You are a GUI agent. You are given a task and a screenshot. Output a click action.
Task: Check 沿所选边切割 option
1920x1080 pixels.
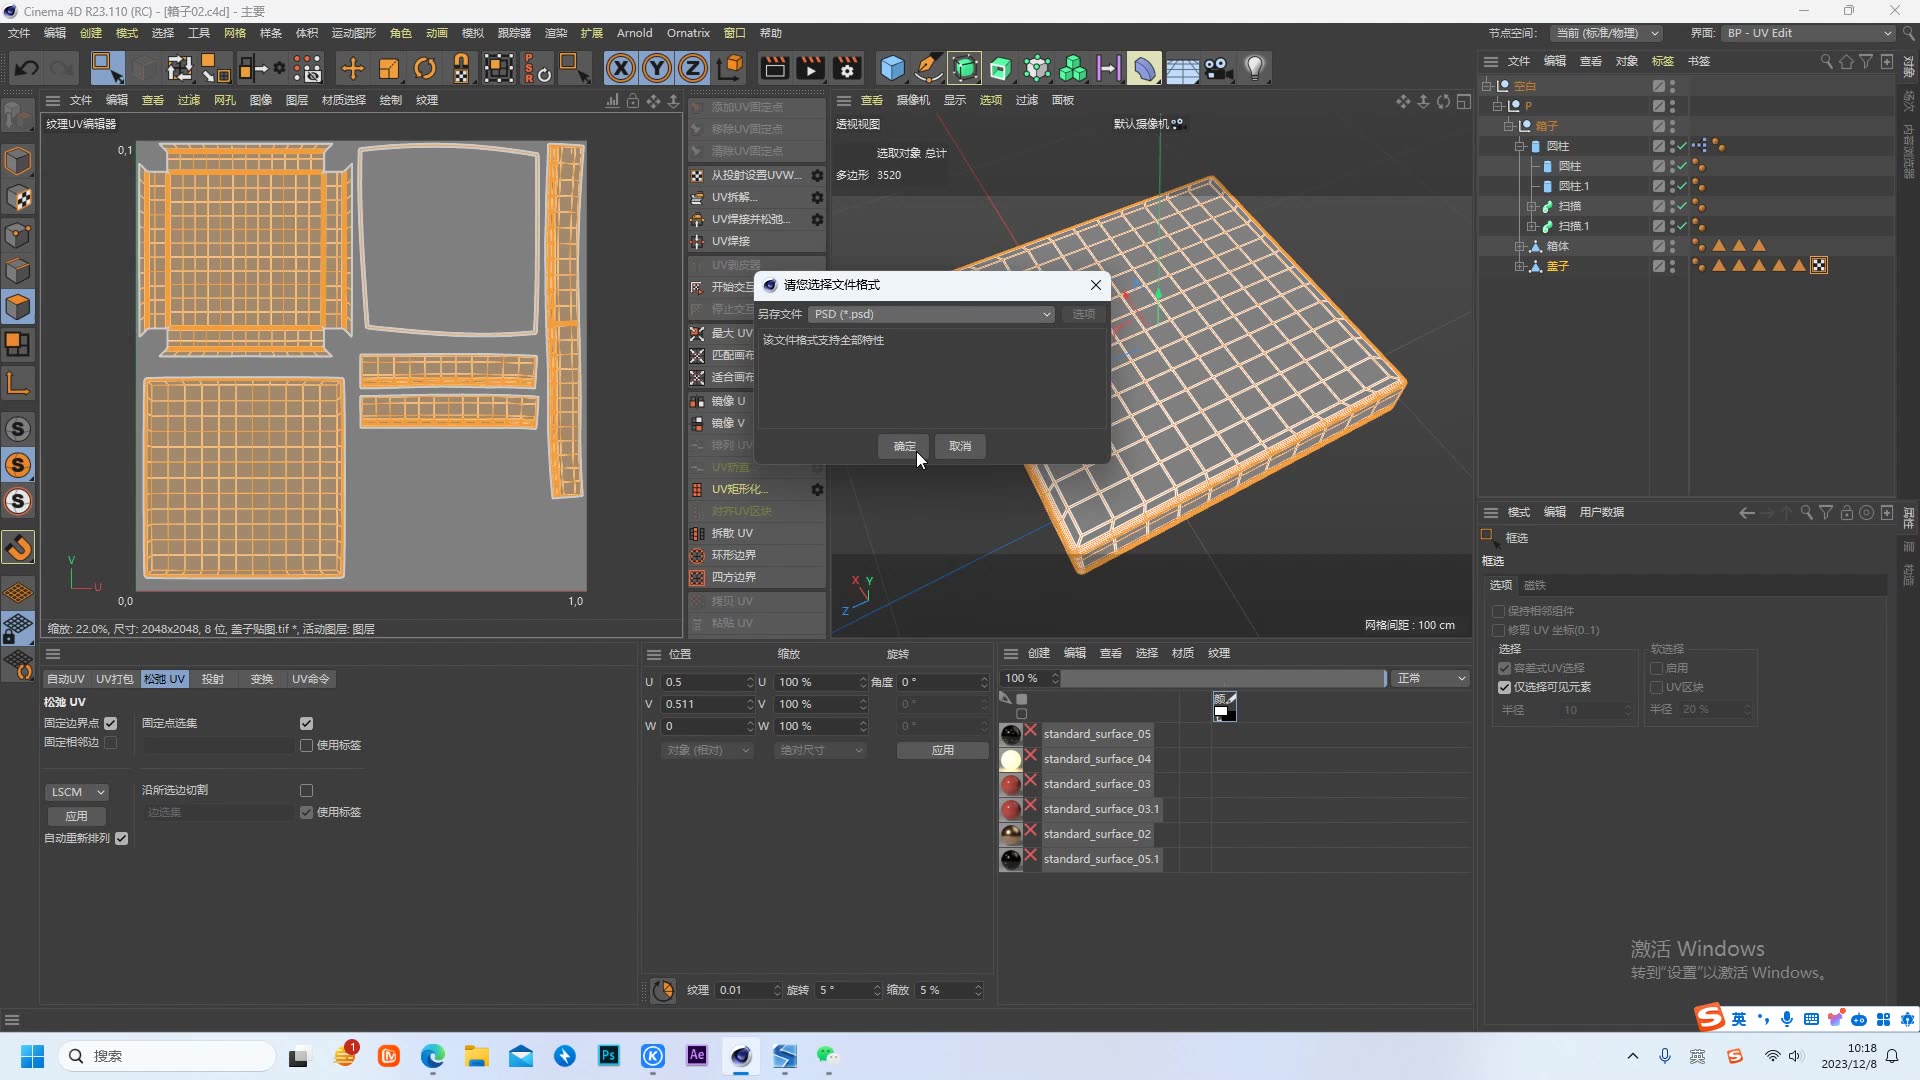coord(306,790)
